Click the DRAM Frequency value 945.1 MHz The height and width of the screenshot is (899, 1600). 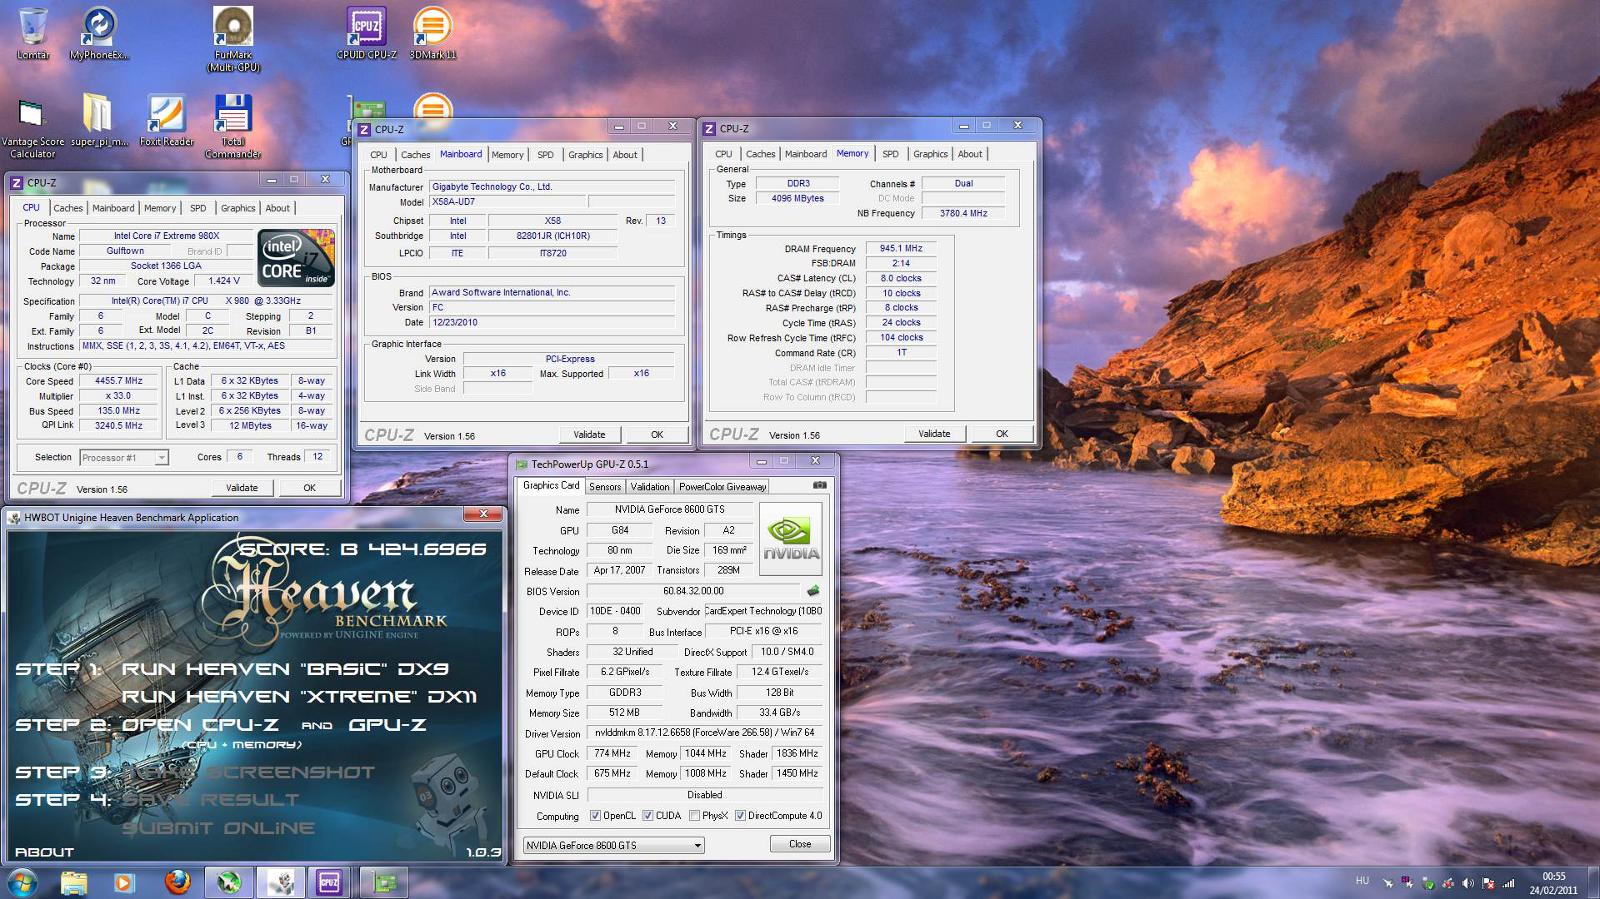901,248
